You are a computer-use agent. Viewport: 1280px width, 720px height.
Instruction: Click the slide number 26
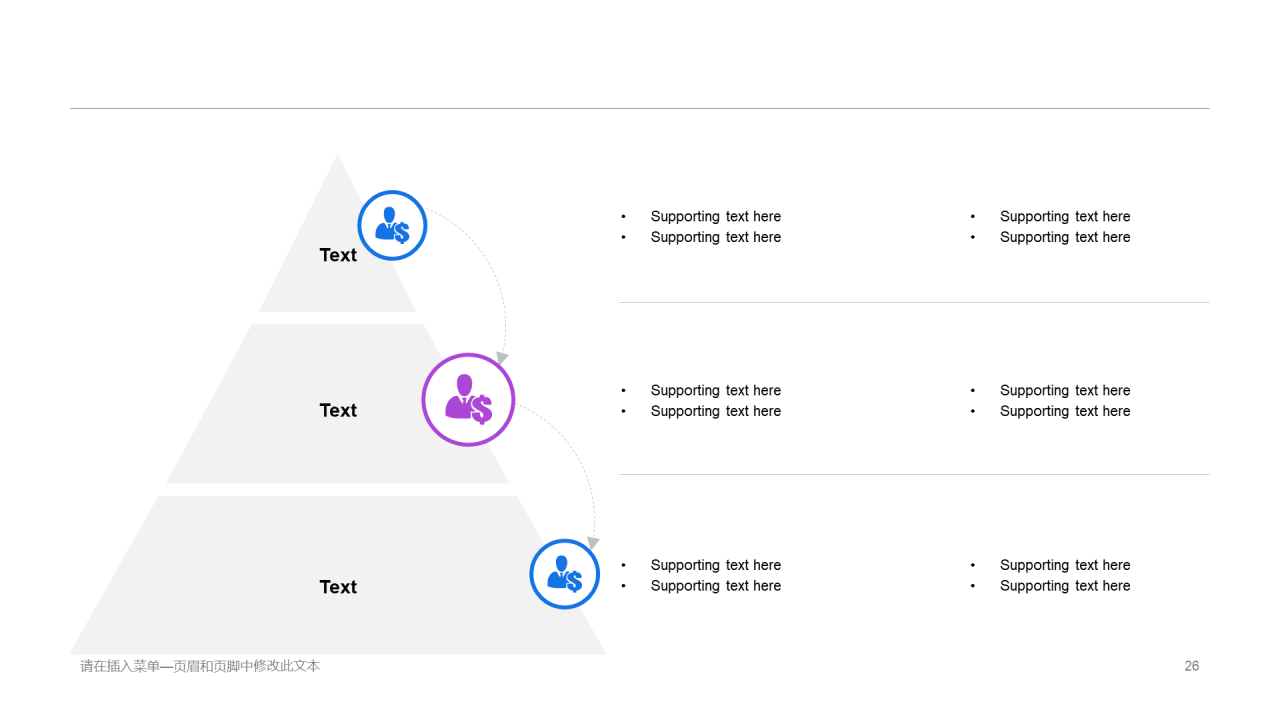pos(1191,666)
